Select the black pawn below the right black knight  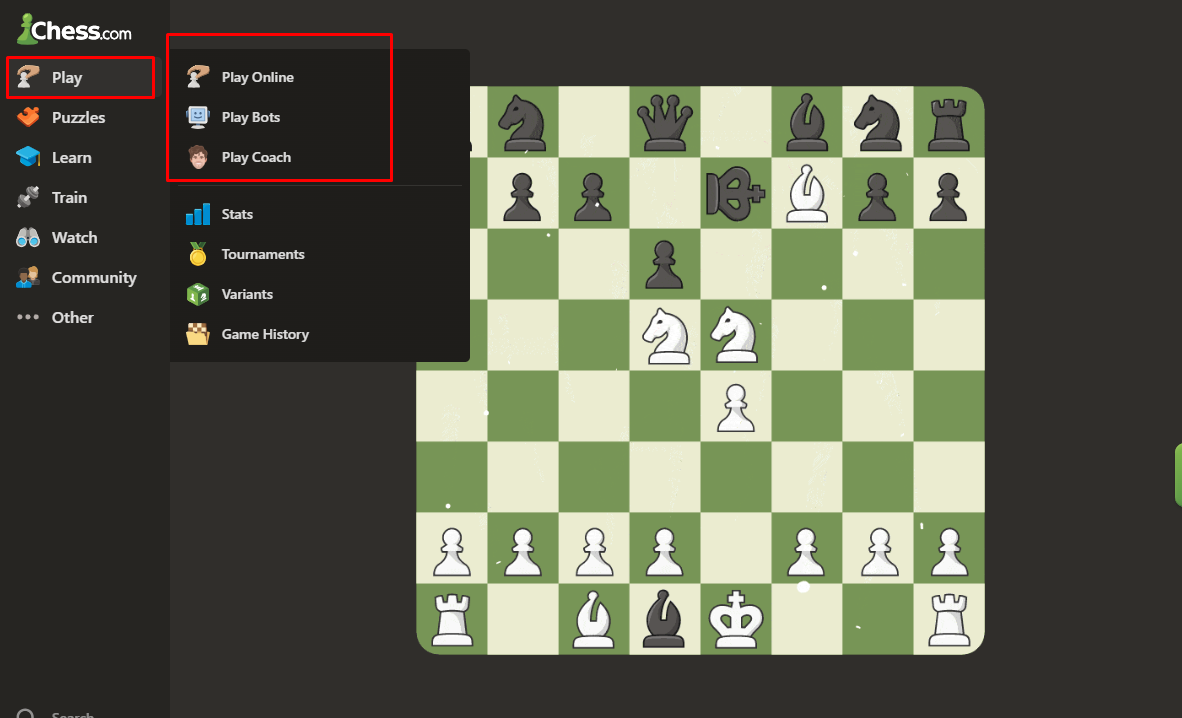click(x=877, y=195)
